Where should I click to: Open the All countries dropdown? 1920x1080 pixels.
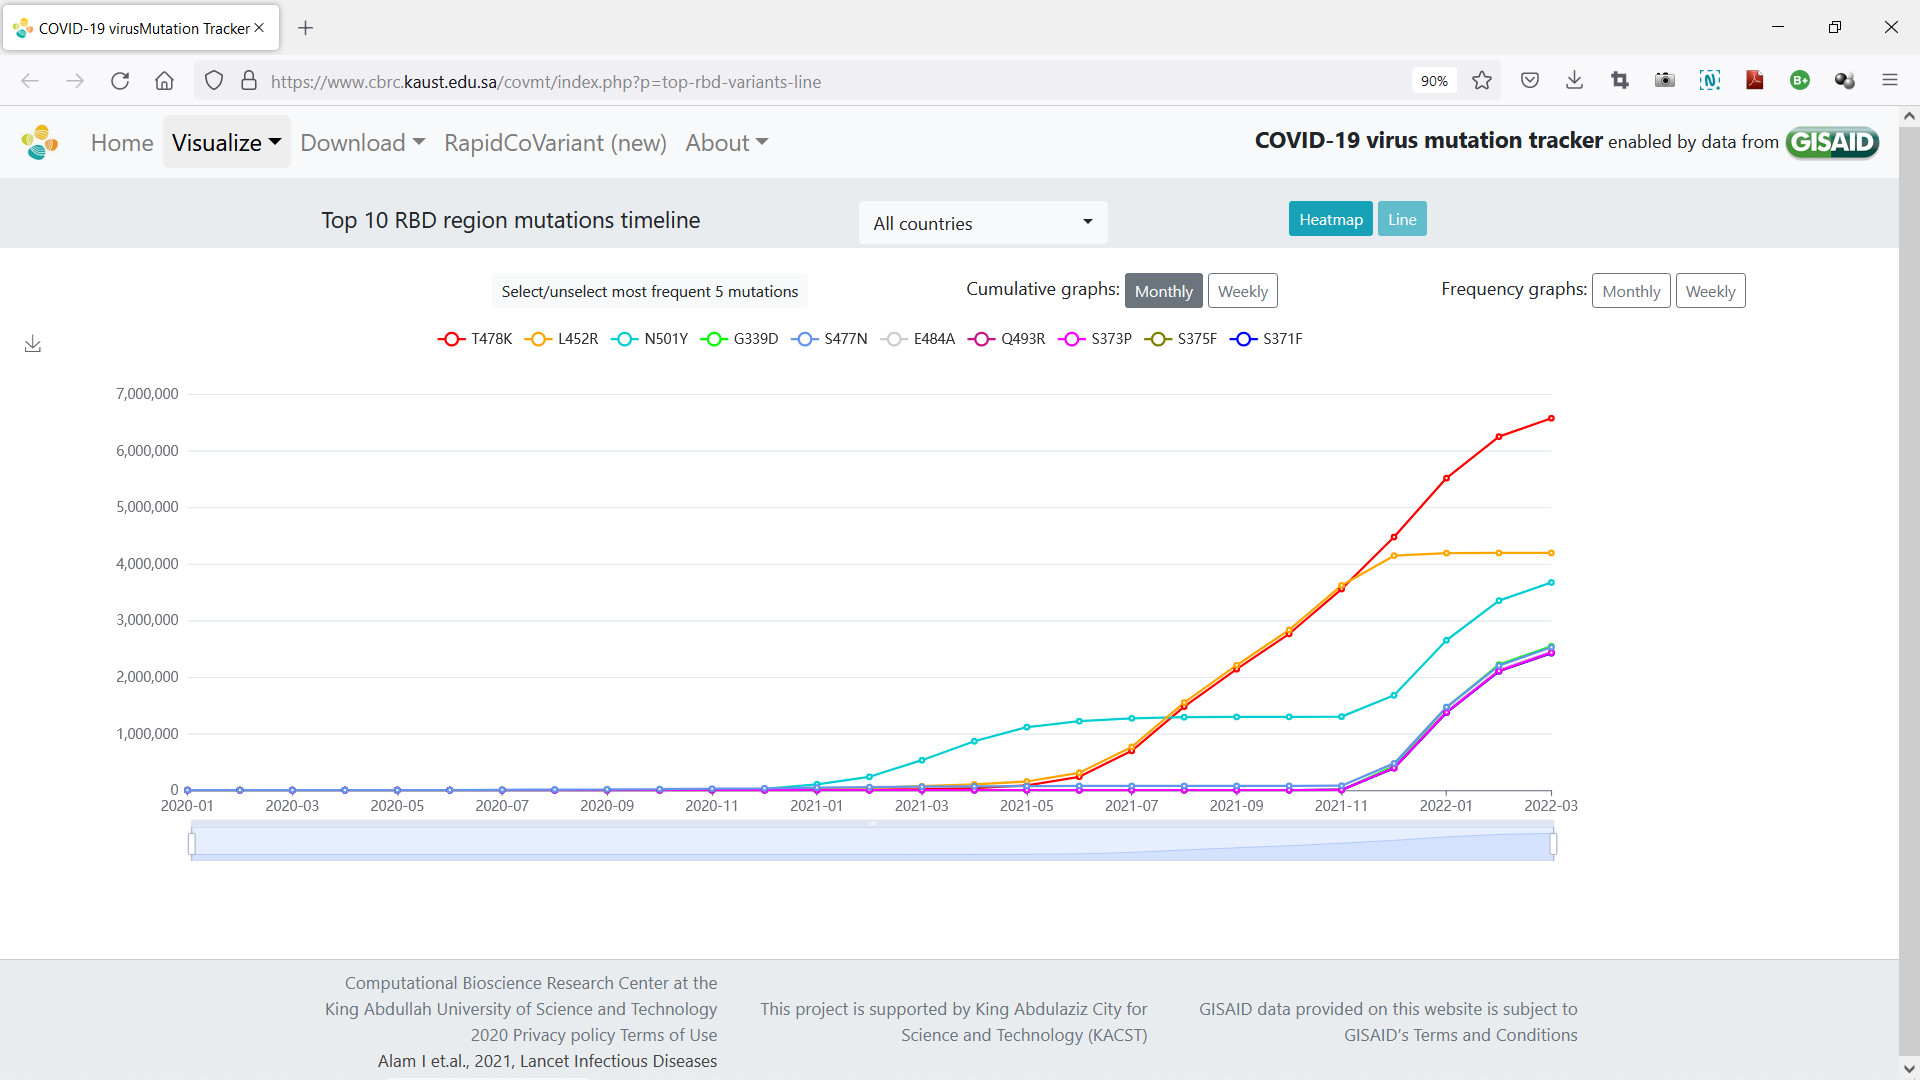(983, 223)
